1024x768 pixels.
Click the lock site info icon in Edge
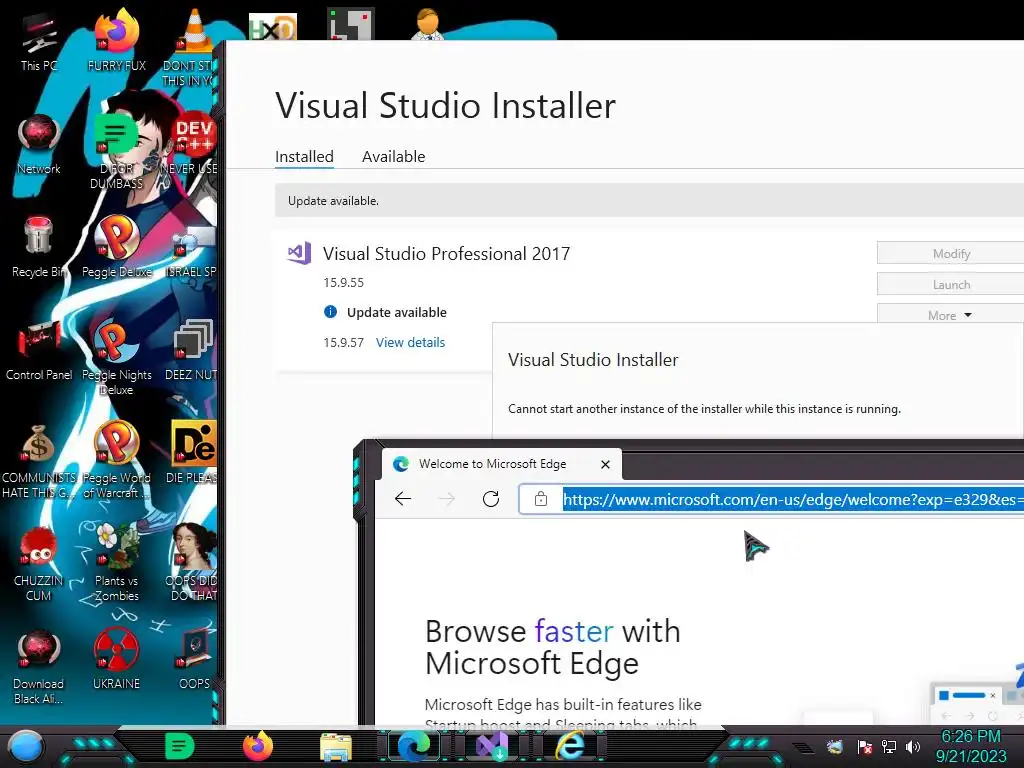tap(541, 500)
